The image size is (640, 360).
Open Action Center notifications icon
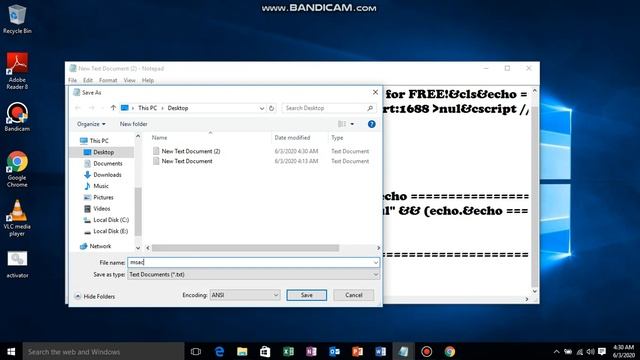pos(602,351)
